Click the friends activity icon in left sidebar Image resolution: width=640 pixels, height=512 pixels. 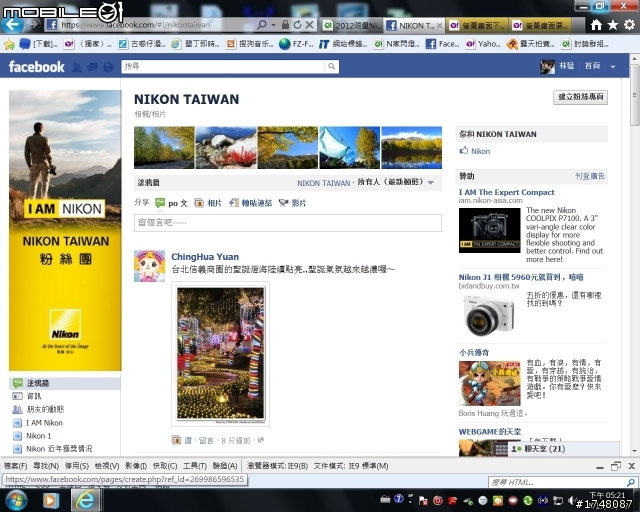tap(17, 409)
